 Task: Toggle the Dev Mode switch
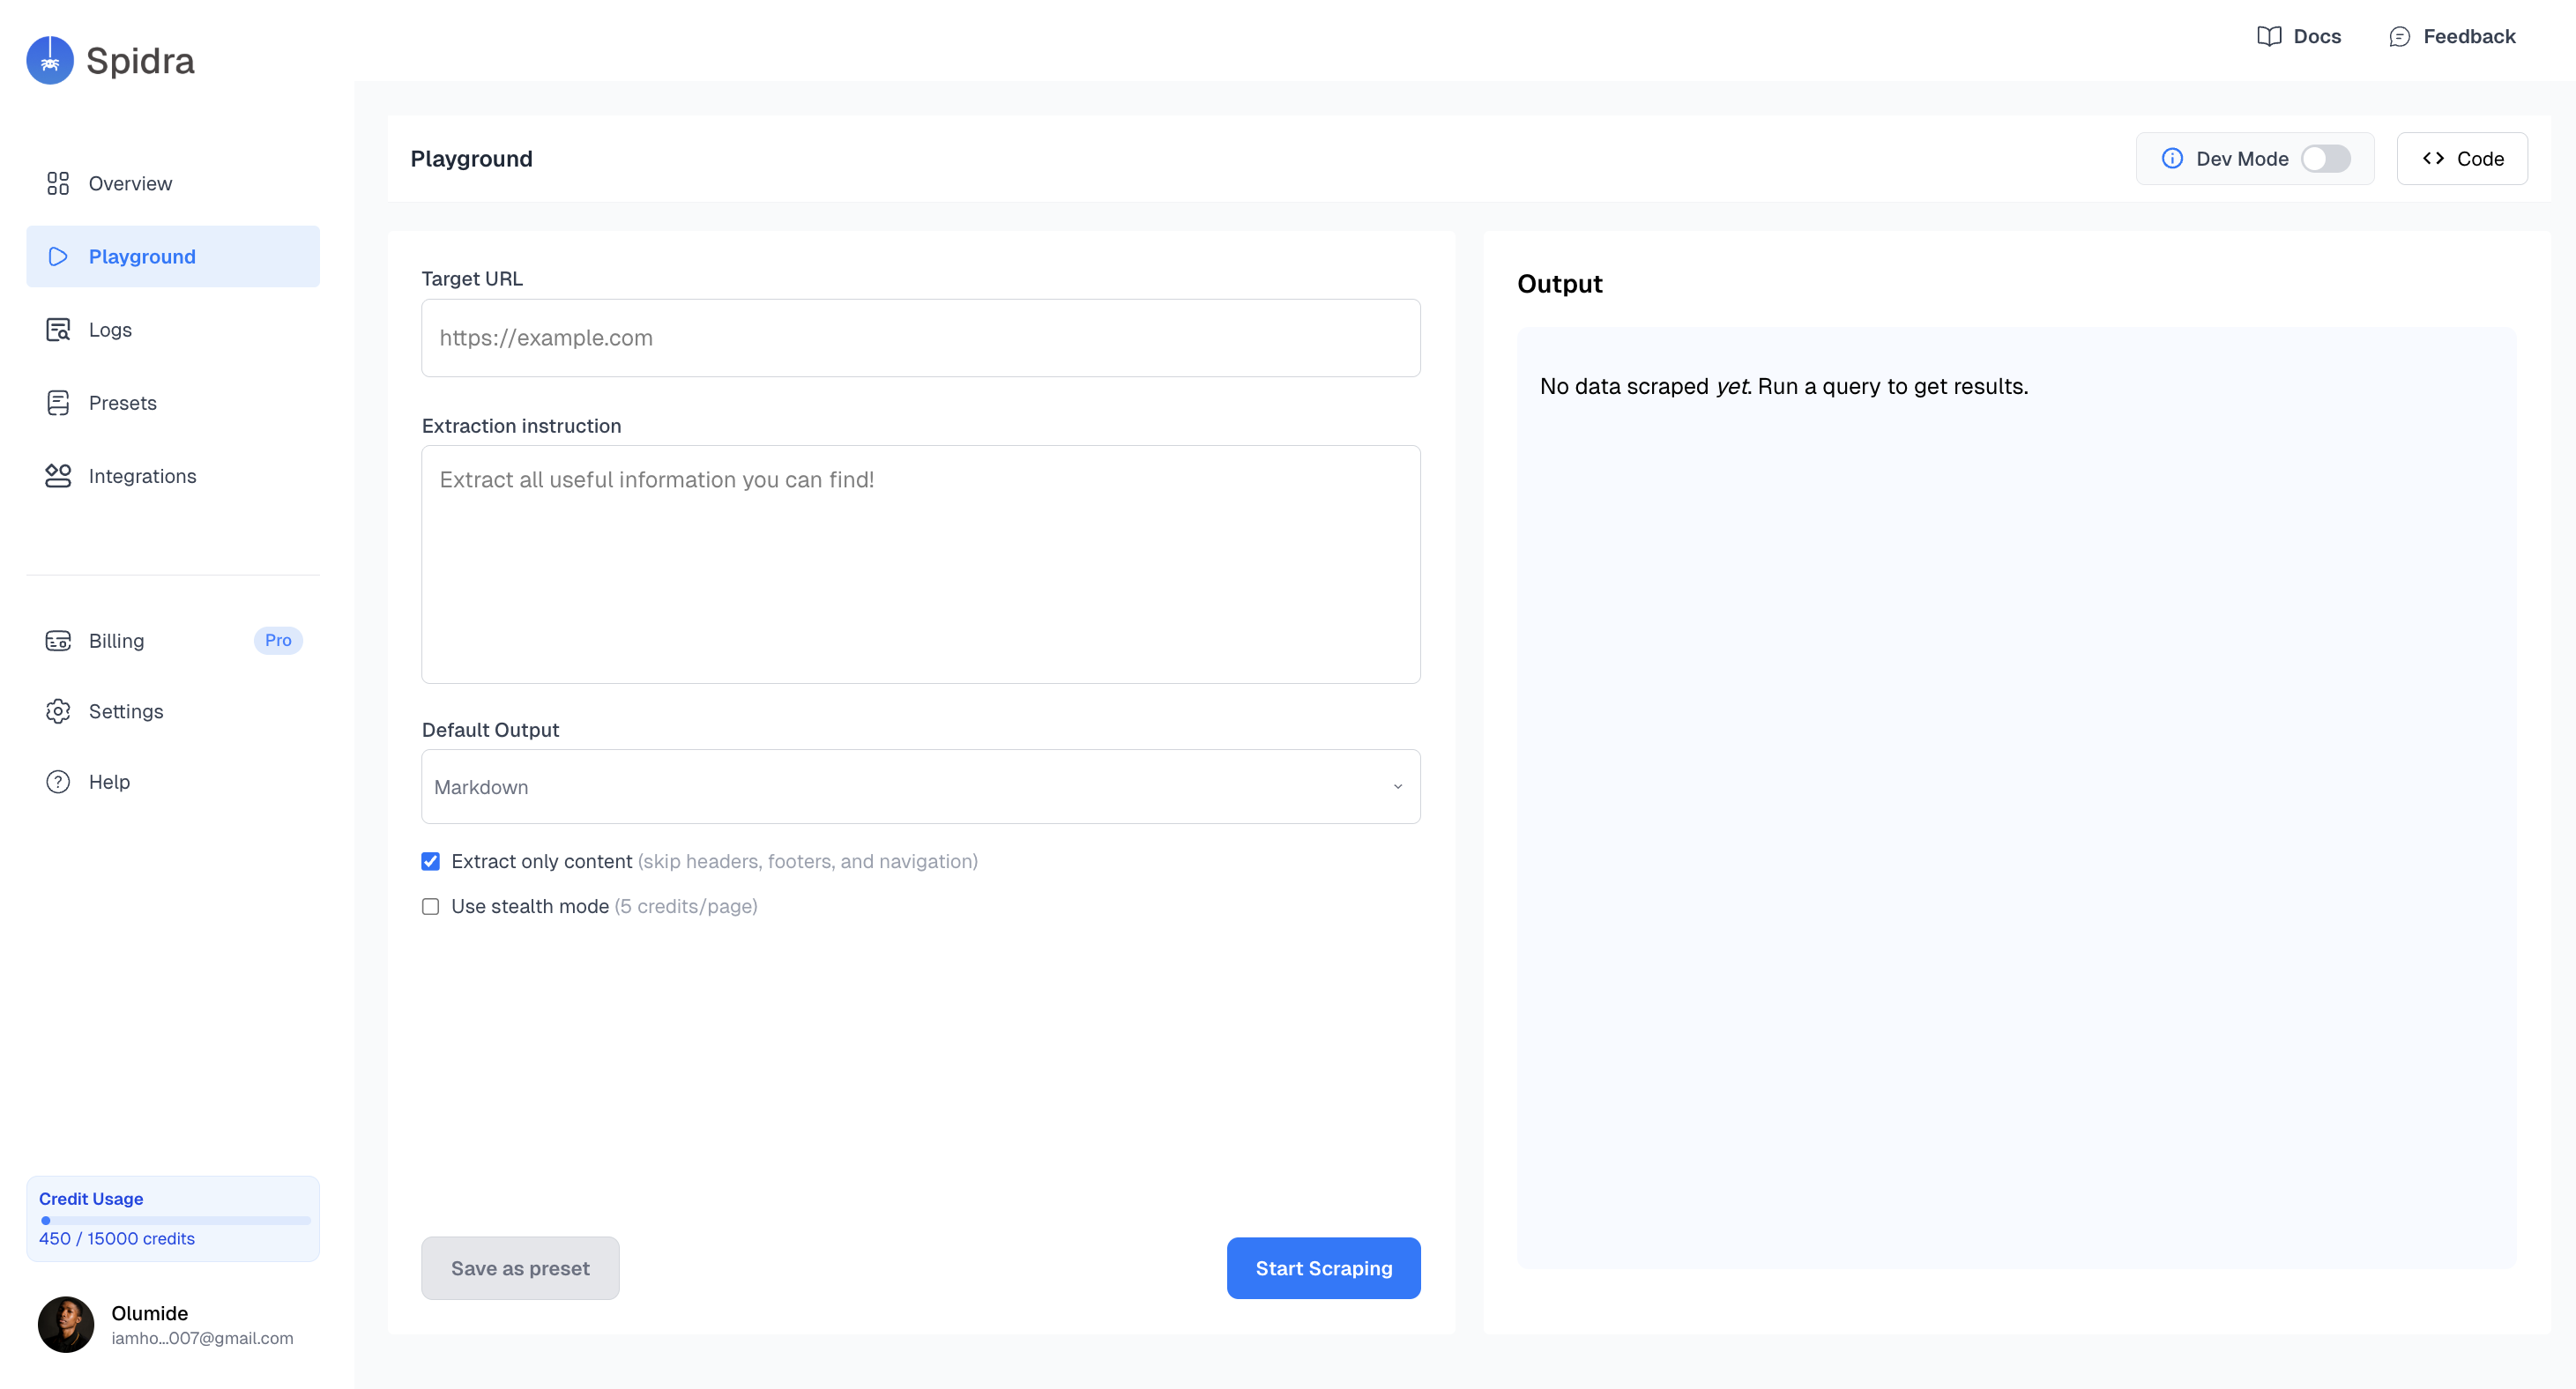click(2325, 159)
